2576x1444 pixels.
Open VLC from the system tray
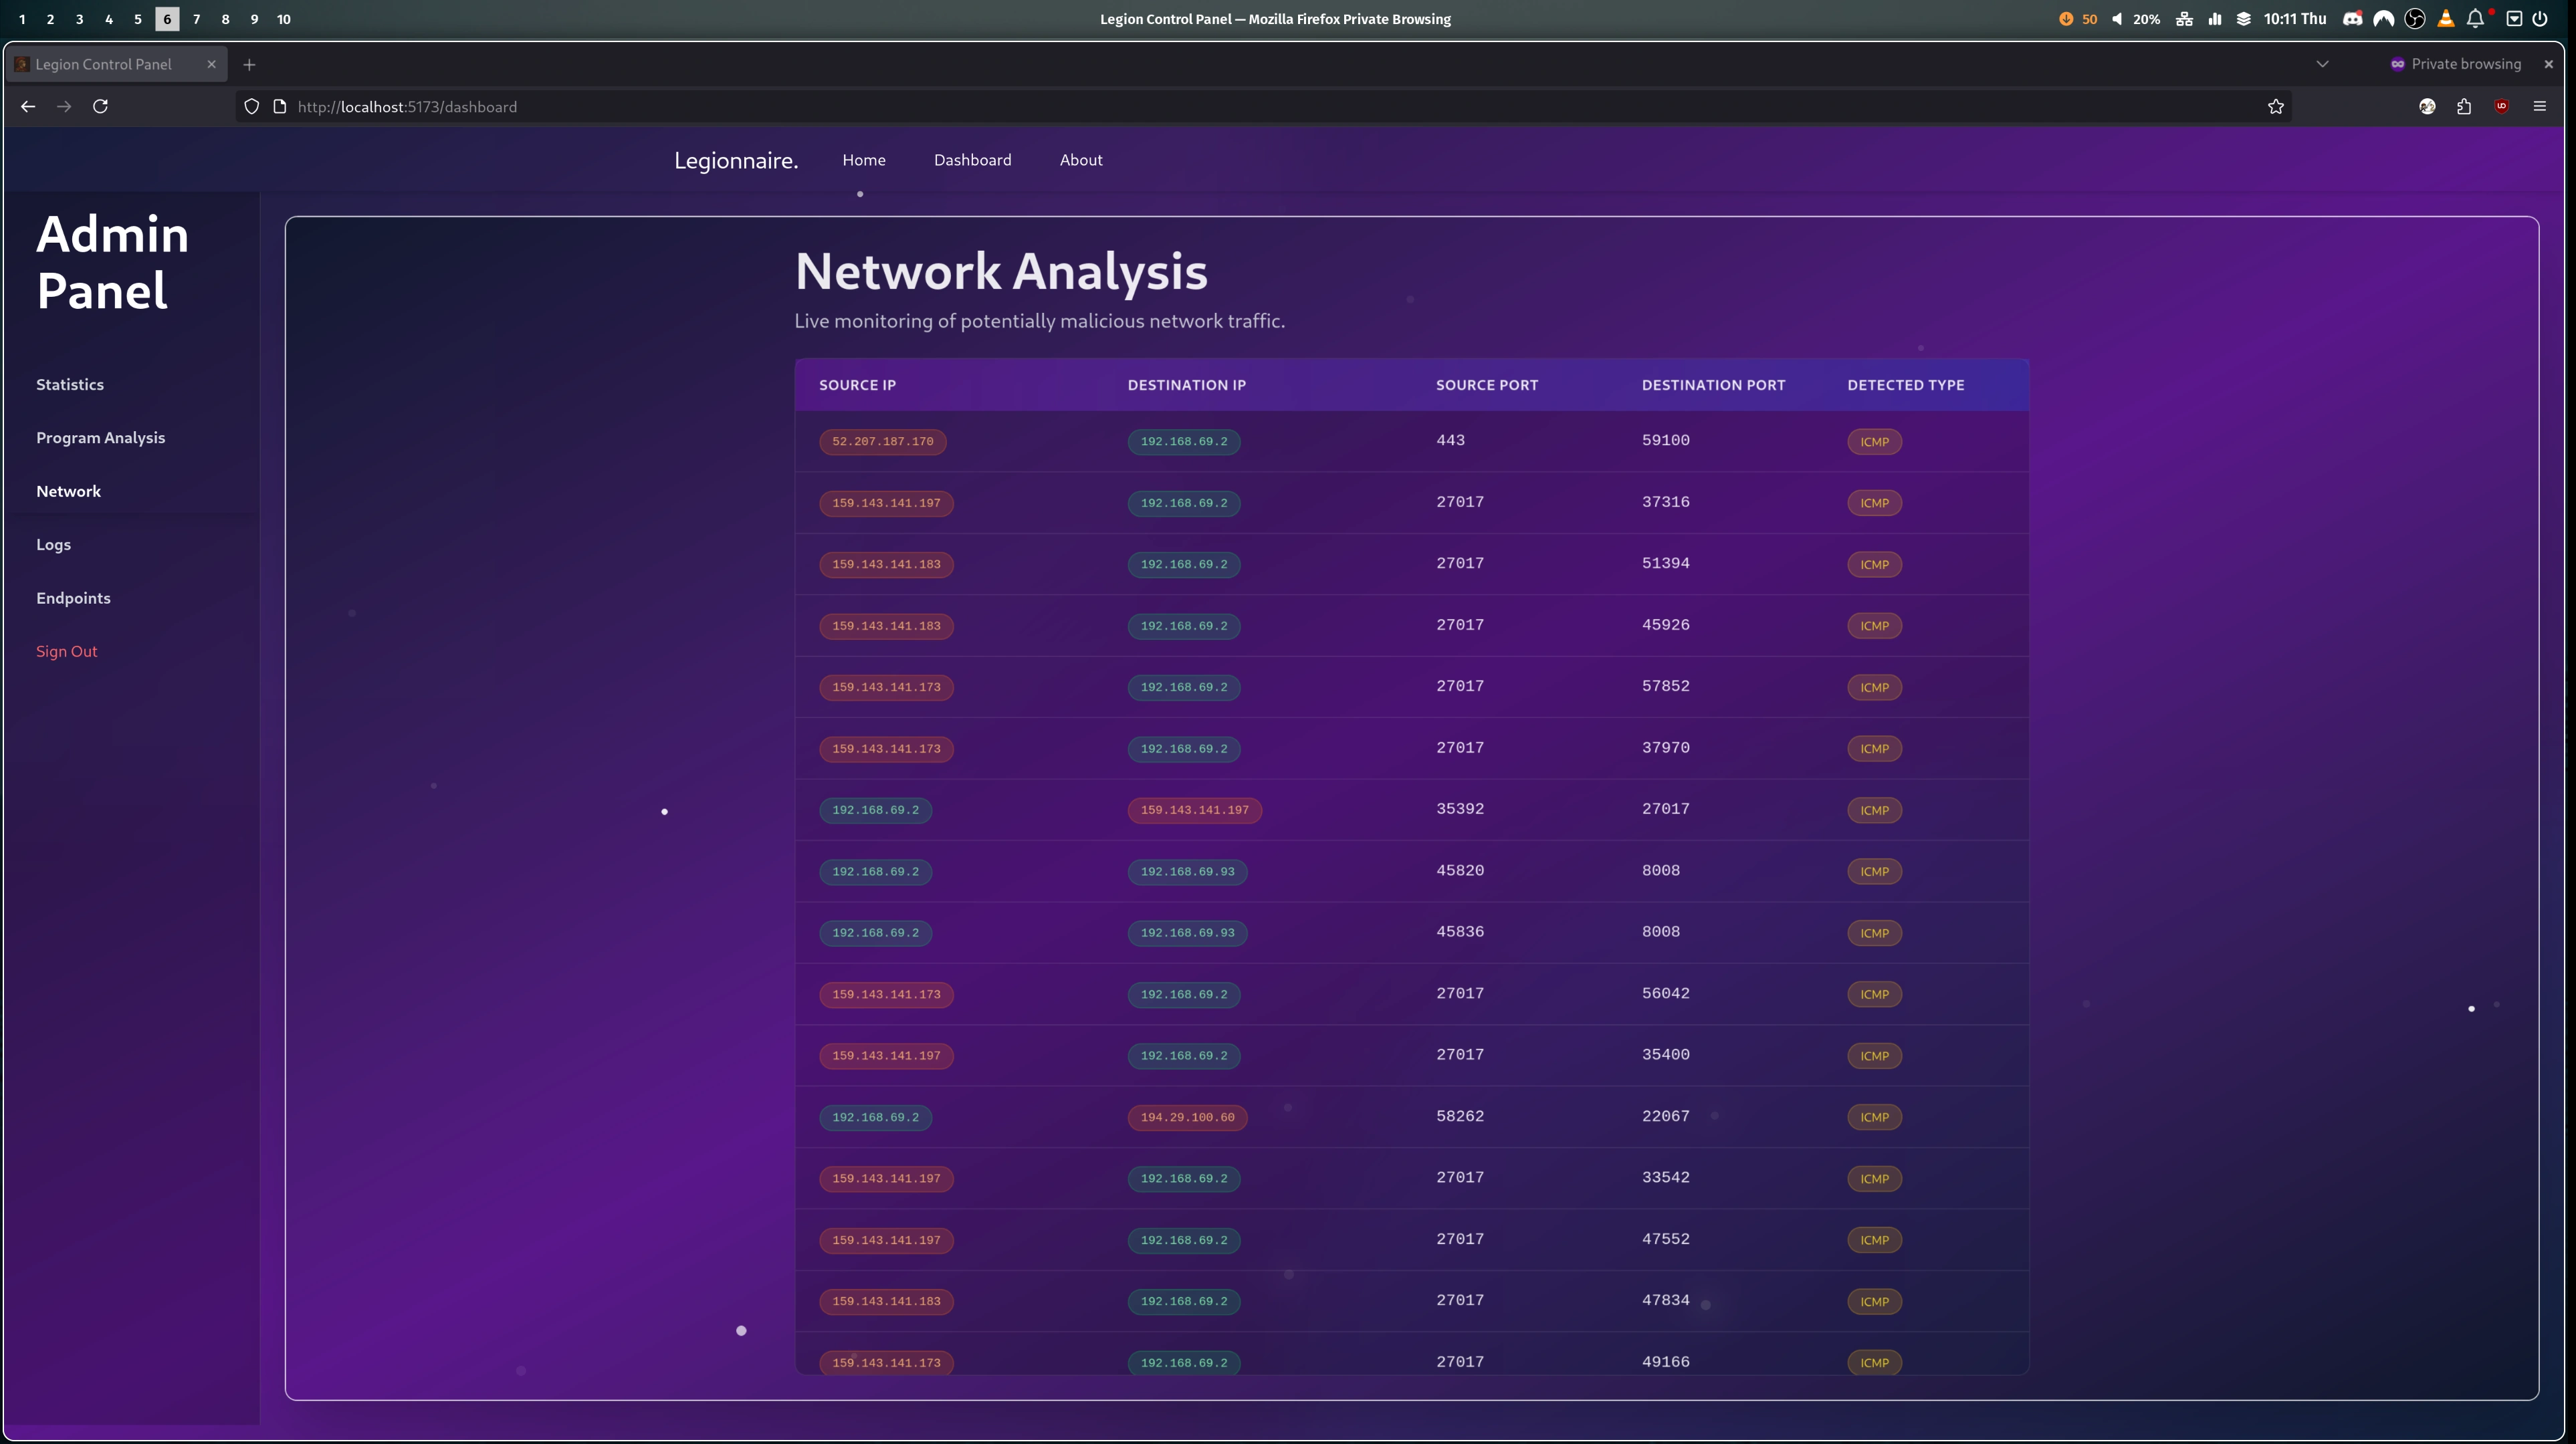tap(2446, 19)
